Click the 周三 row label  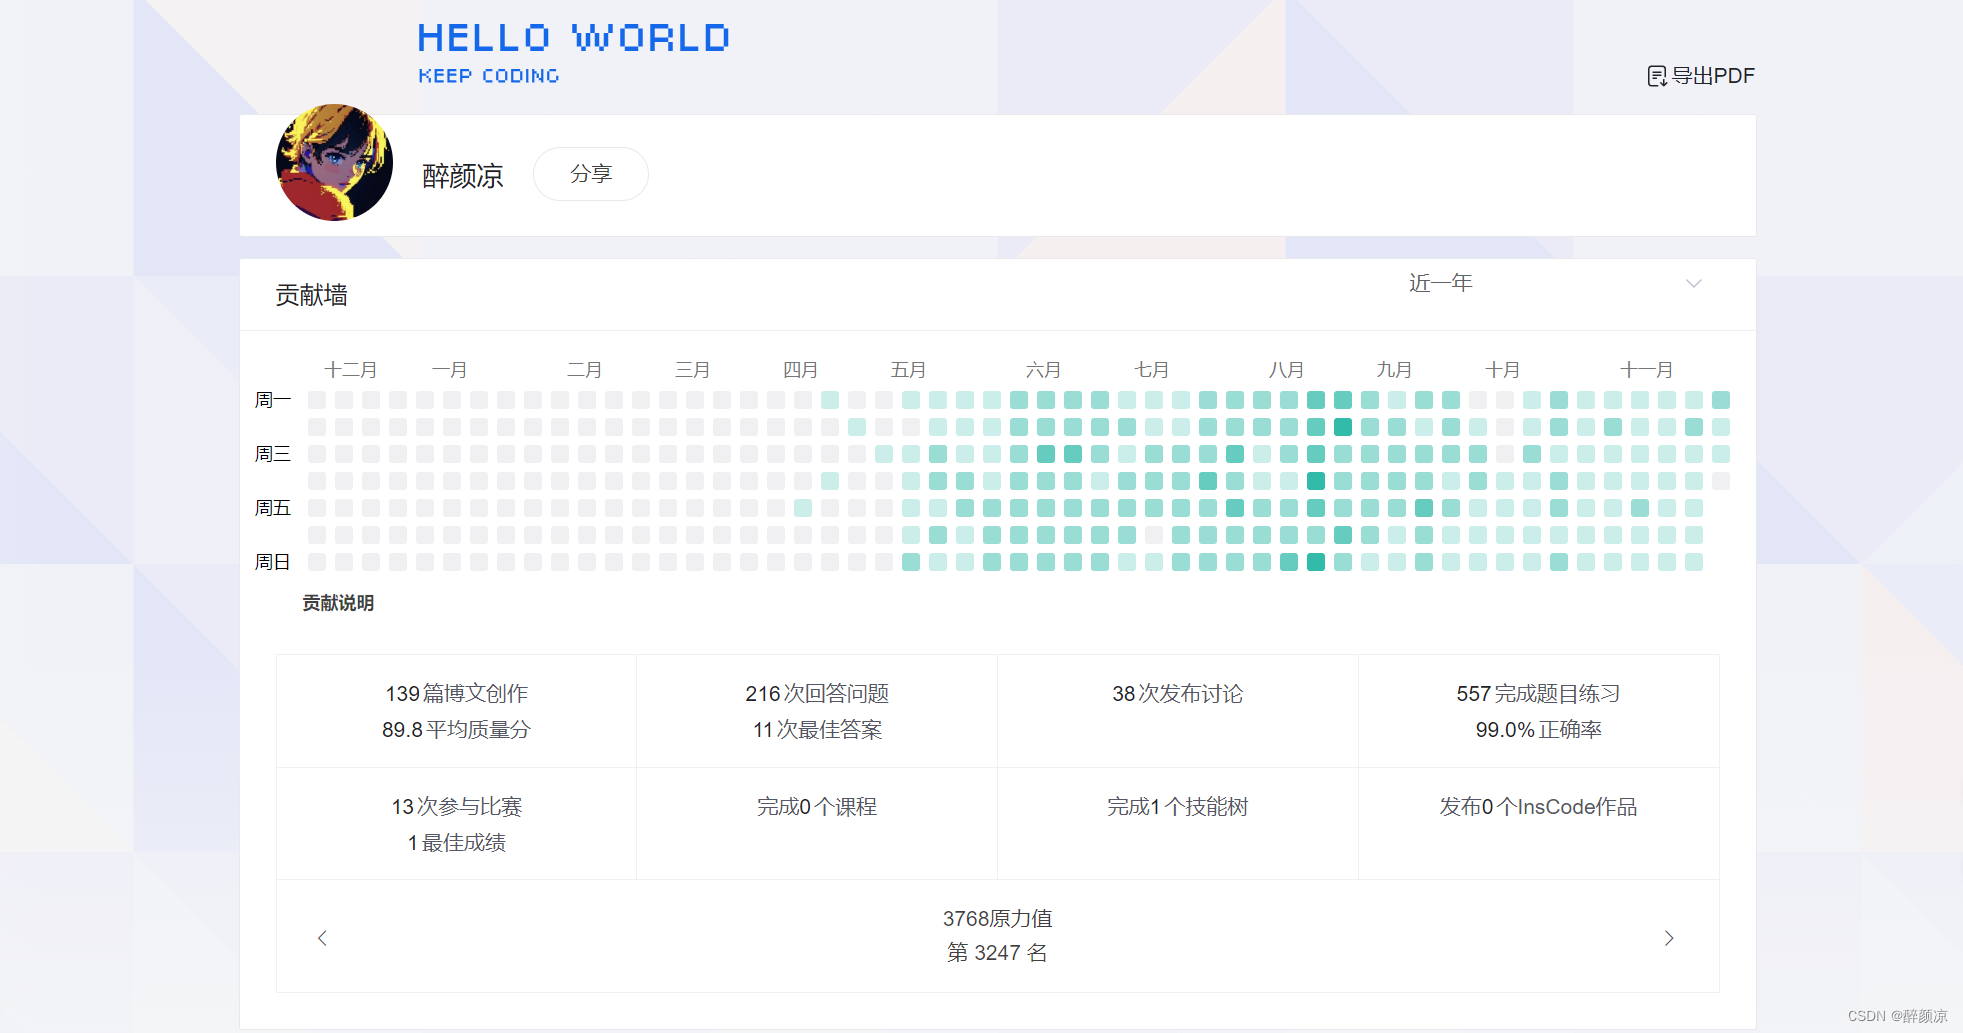tap(273, 454)
